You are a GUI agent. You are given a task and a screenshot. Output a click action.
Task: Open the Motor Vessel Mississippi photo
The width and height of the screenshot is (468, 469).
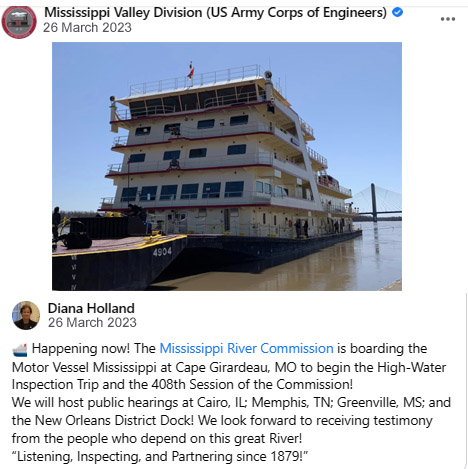(227, 166)
